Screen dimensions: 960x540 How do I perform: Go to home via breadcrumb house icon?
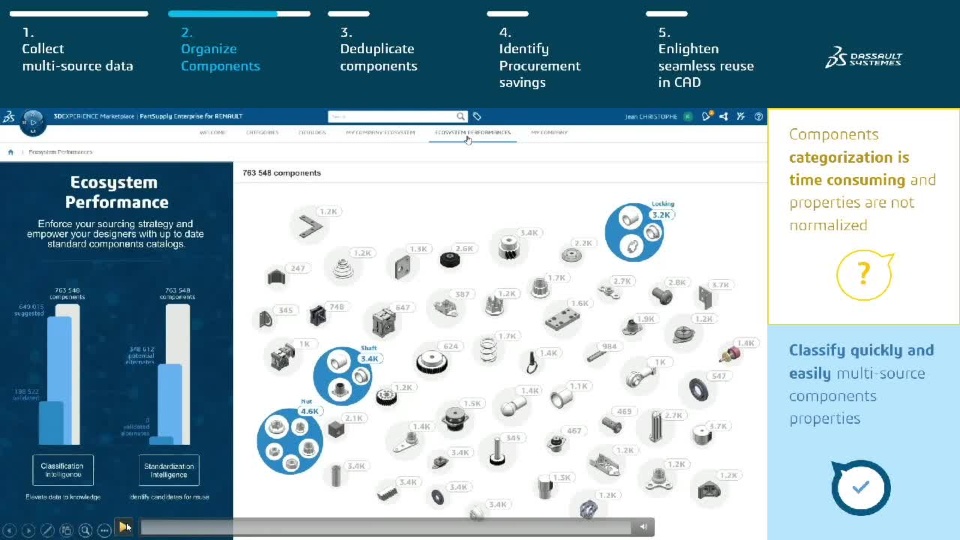click(10, 152)
